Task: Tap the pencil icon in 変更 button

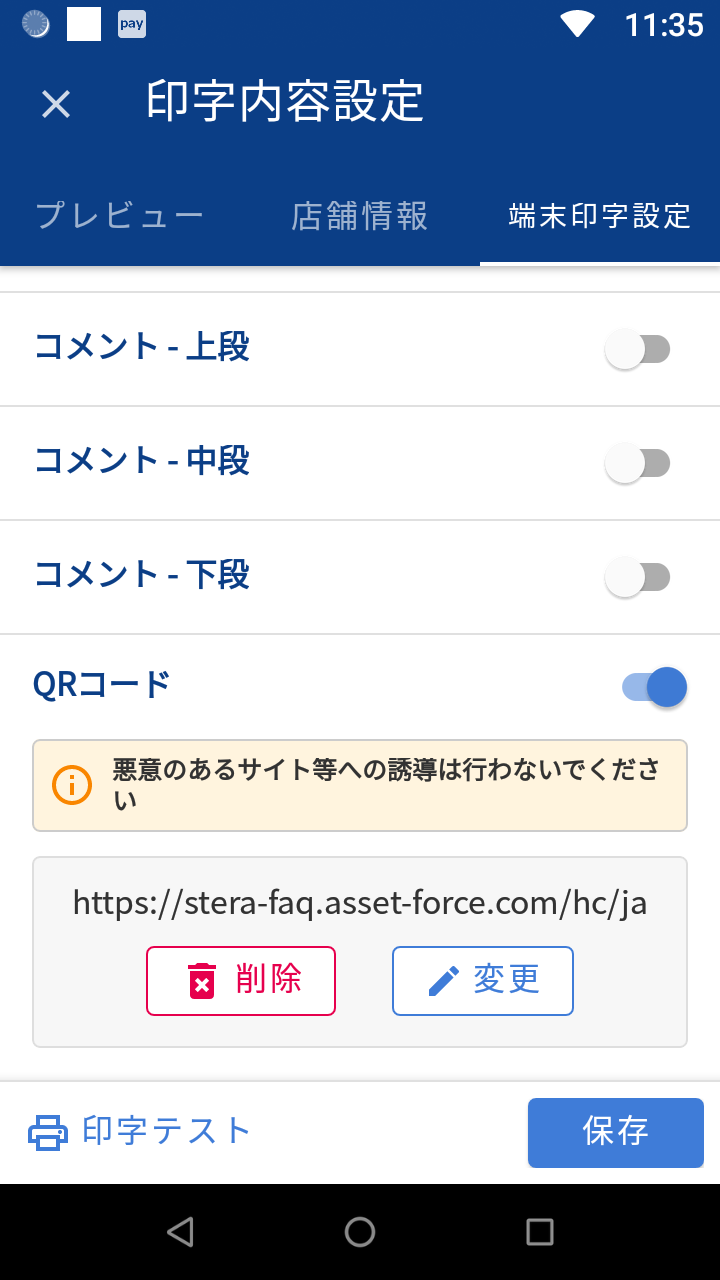Action: click(x=443, y=981)
